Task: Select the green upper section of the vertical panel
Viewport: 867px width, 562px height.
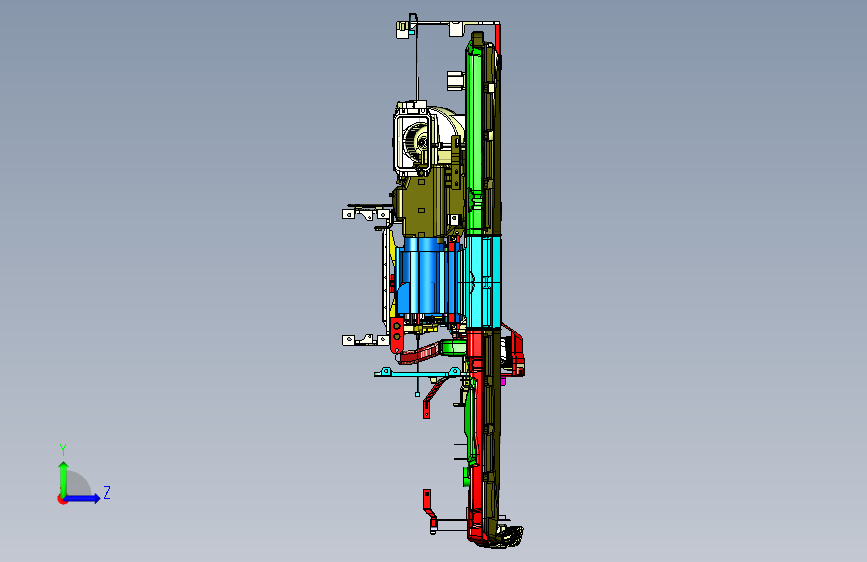Action: point(474,138)
